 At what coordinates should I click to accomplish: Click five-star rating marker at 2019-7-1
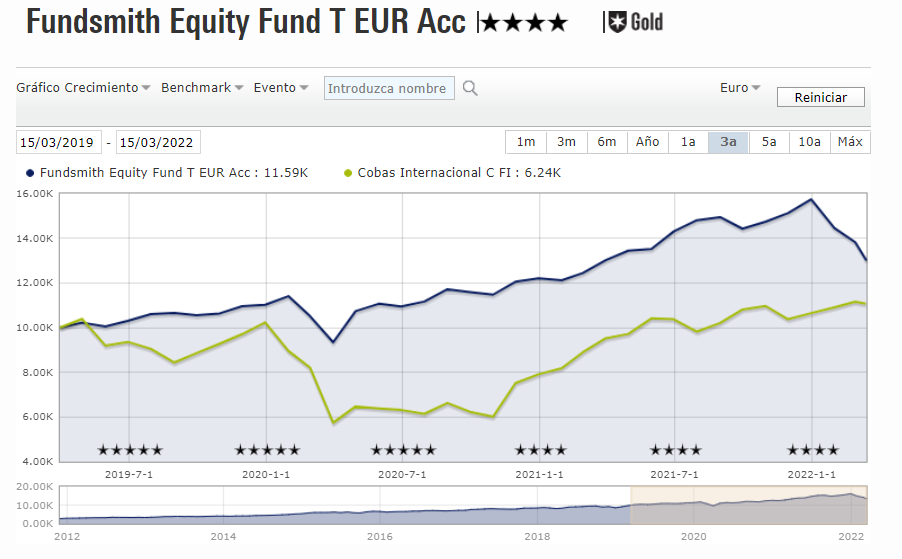130,450
